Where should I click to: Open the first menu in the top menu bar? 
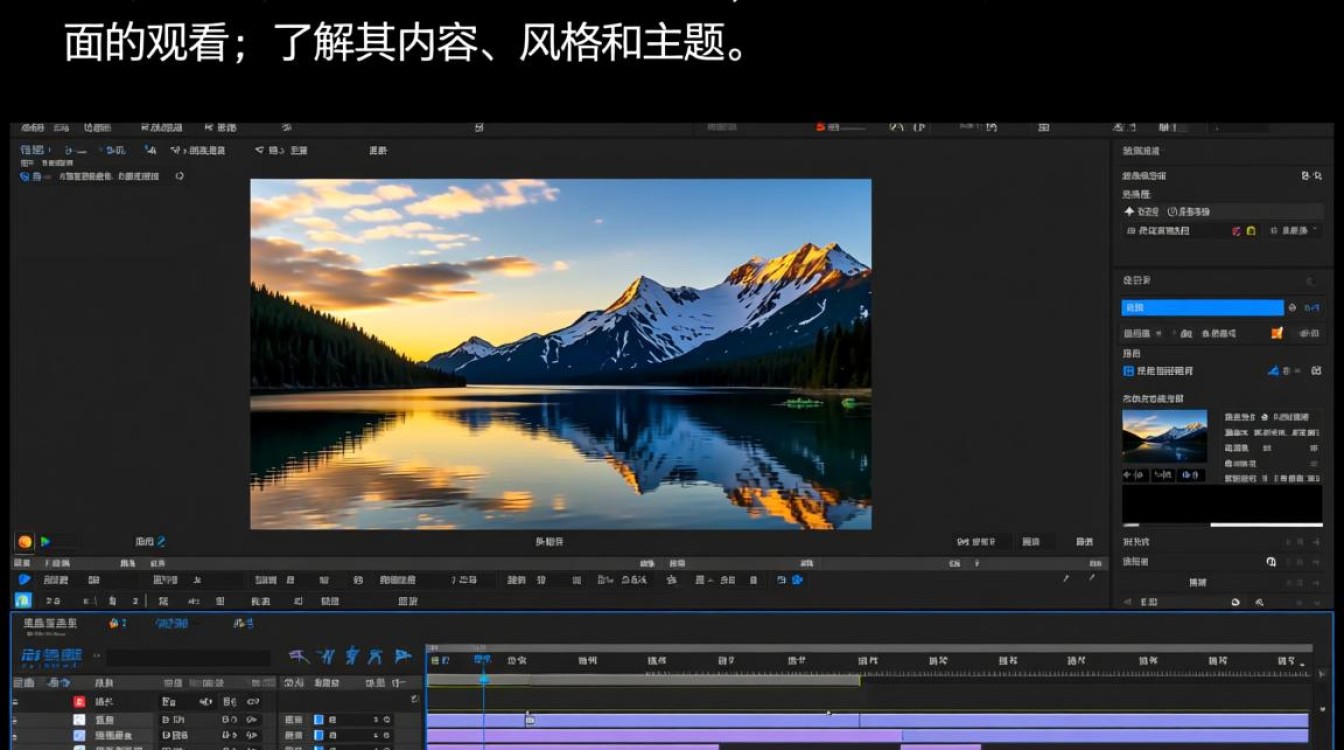32,128
